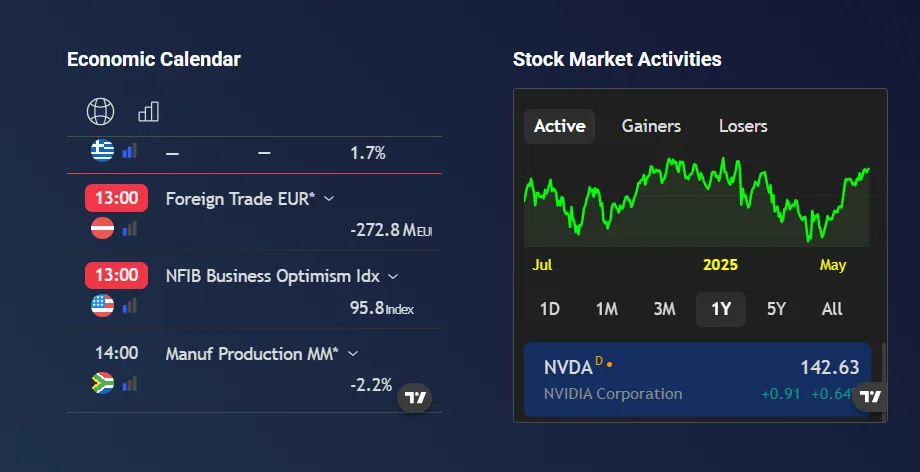Image resolution: width=920 pixels, height=472 pixels.
Task: Click the bar chart importance filter icon
Action: (x=148, y=111)
